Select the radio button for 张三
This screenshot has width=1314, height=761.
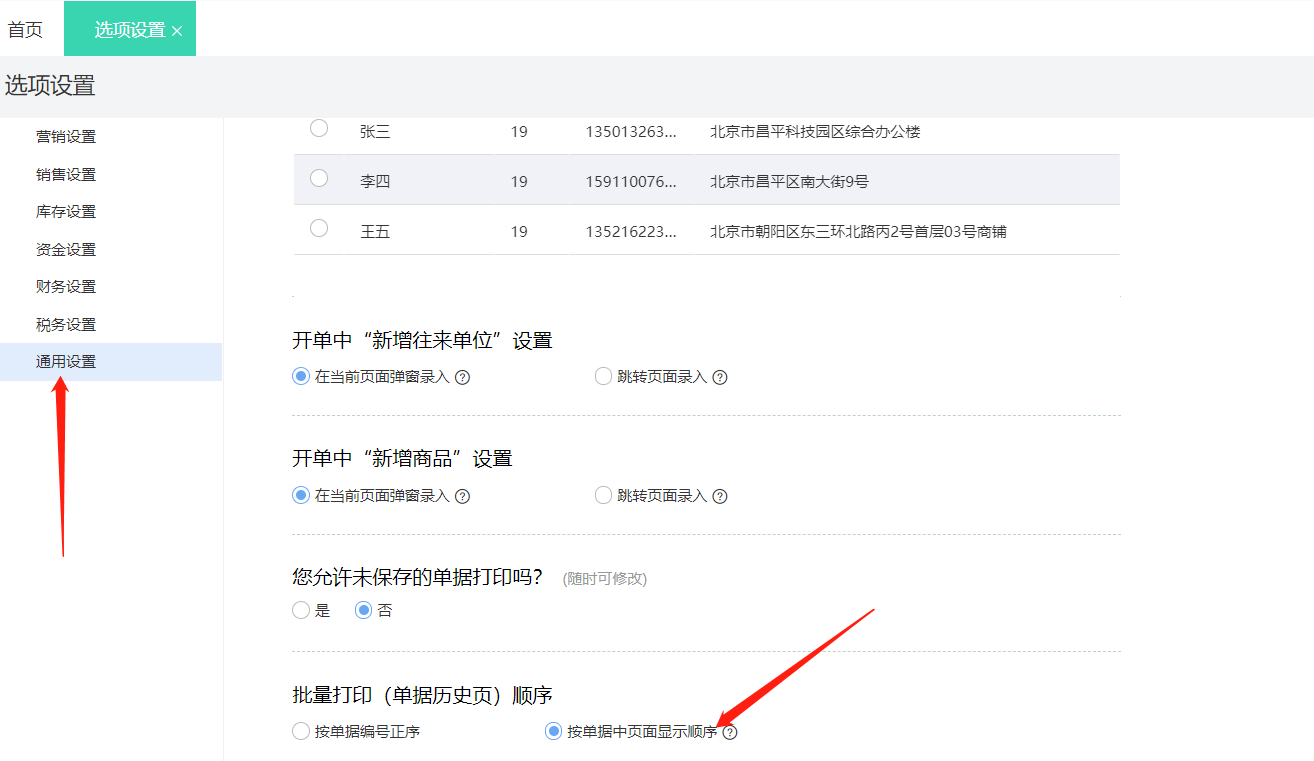(318, 128)
